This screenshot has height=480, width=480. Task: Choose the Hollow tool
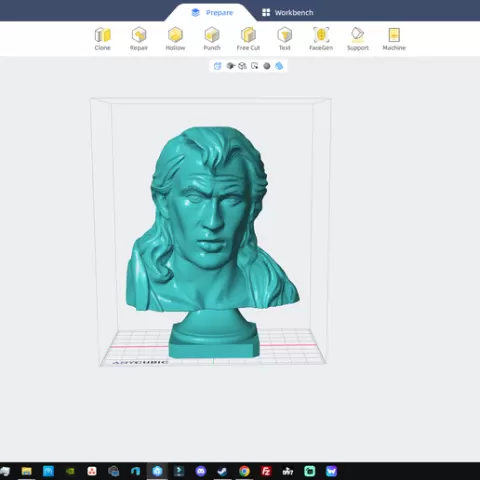[175, 39]
